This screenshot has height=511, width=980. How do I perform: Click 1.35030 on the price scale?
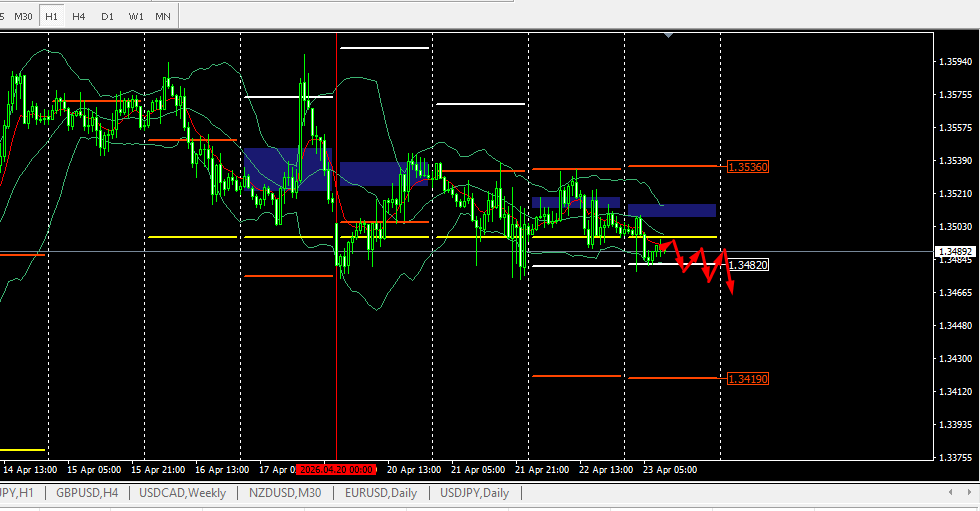point(956,227)
